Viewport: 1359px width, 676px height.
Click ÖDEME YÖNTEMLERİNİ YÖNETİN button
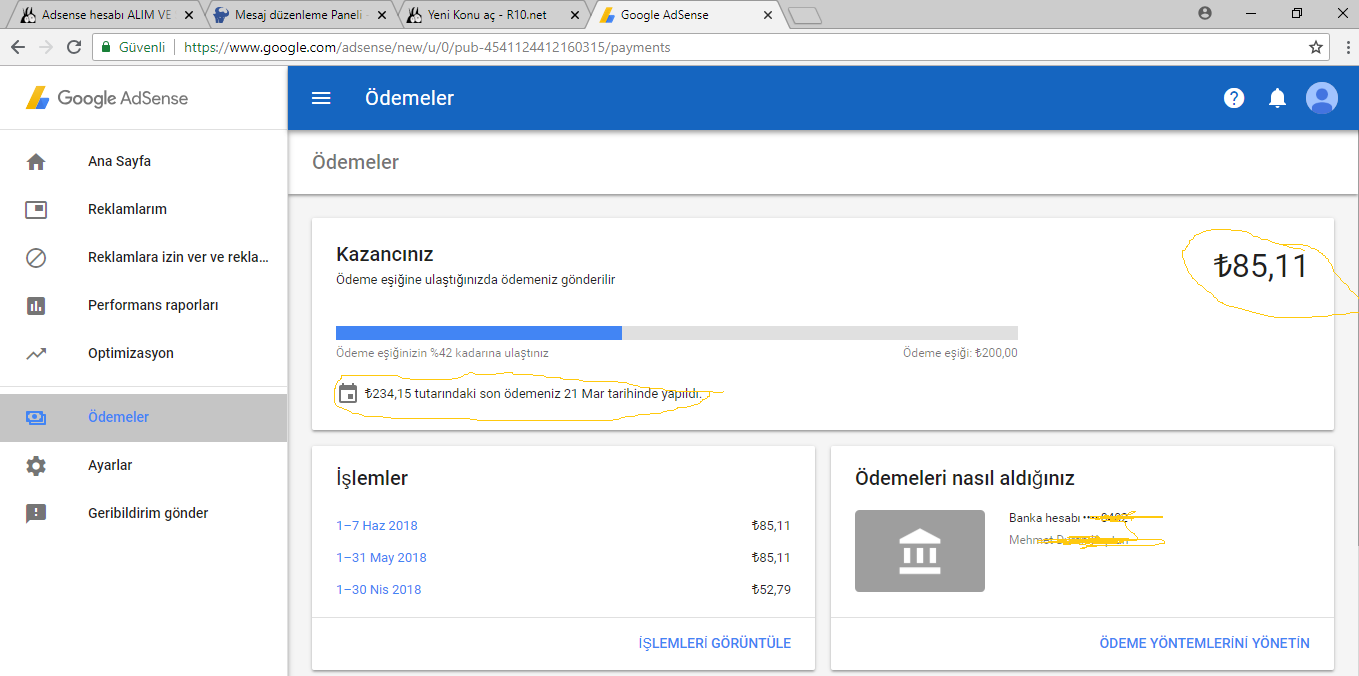1204,643
